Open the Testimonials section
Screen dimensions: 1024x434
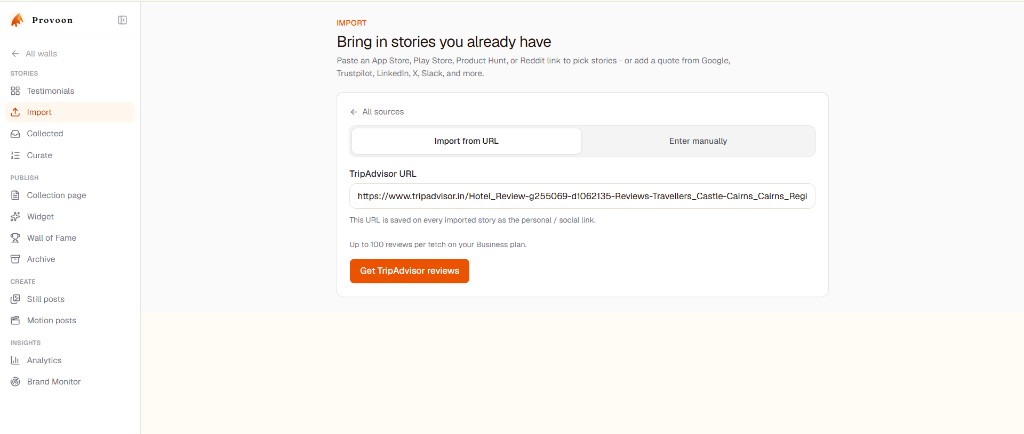click(x=70, y=91)
